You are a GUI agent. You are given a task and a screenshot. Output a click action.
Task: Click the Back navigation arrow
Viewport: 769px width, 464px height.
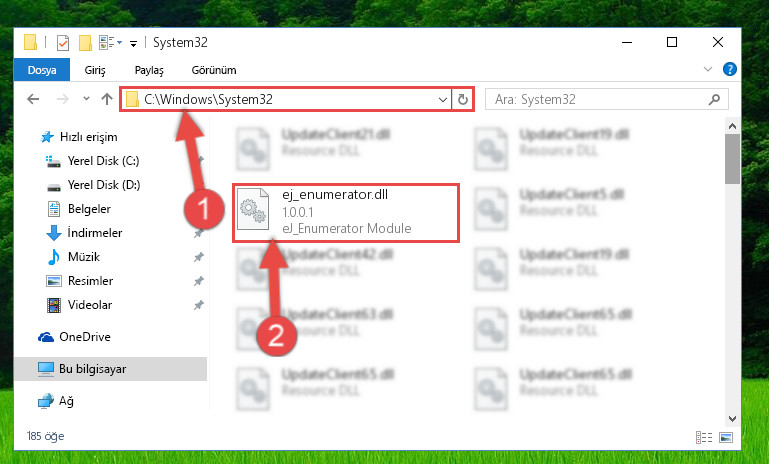(33, 99)
